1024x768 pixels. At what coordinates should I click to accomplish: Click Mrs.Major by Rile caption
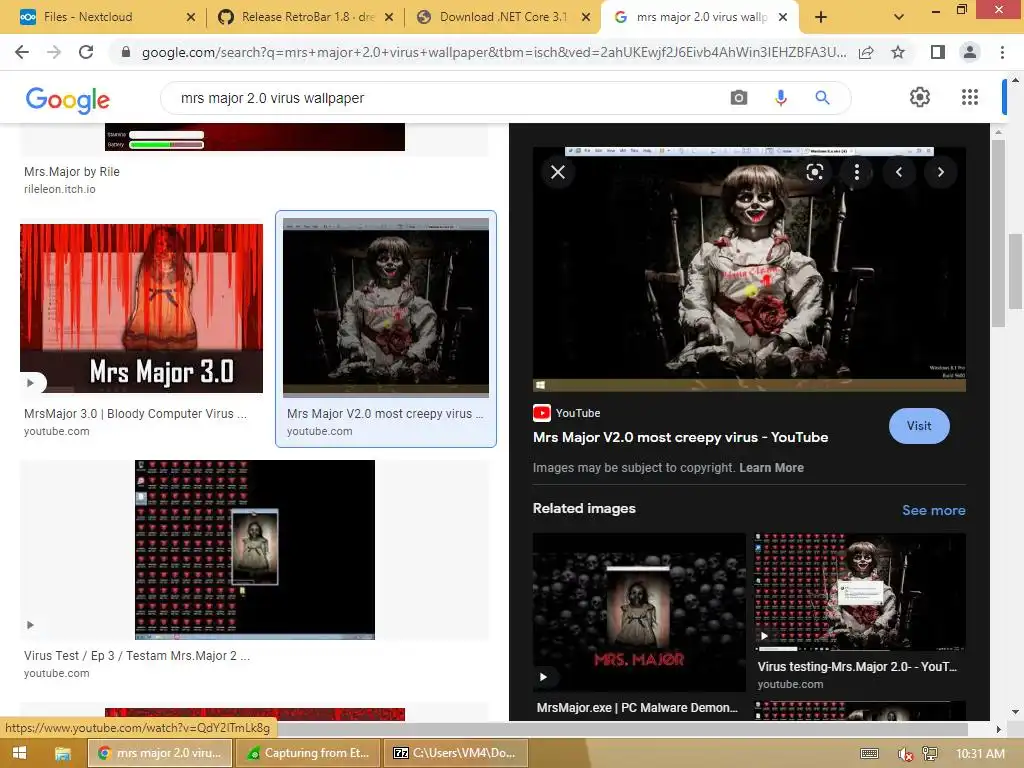coord(72,172)
